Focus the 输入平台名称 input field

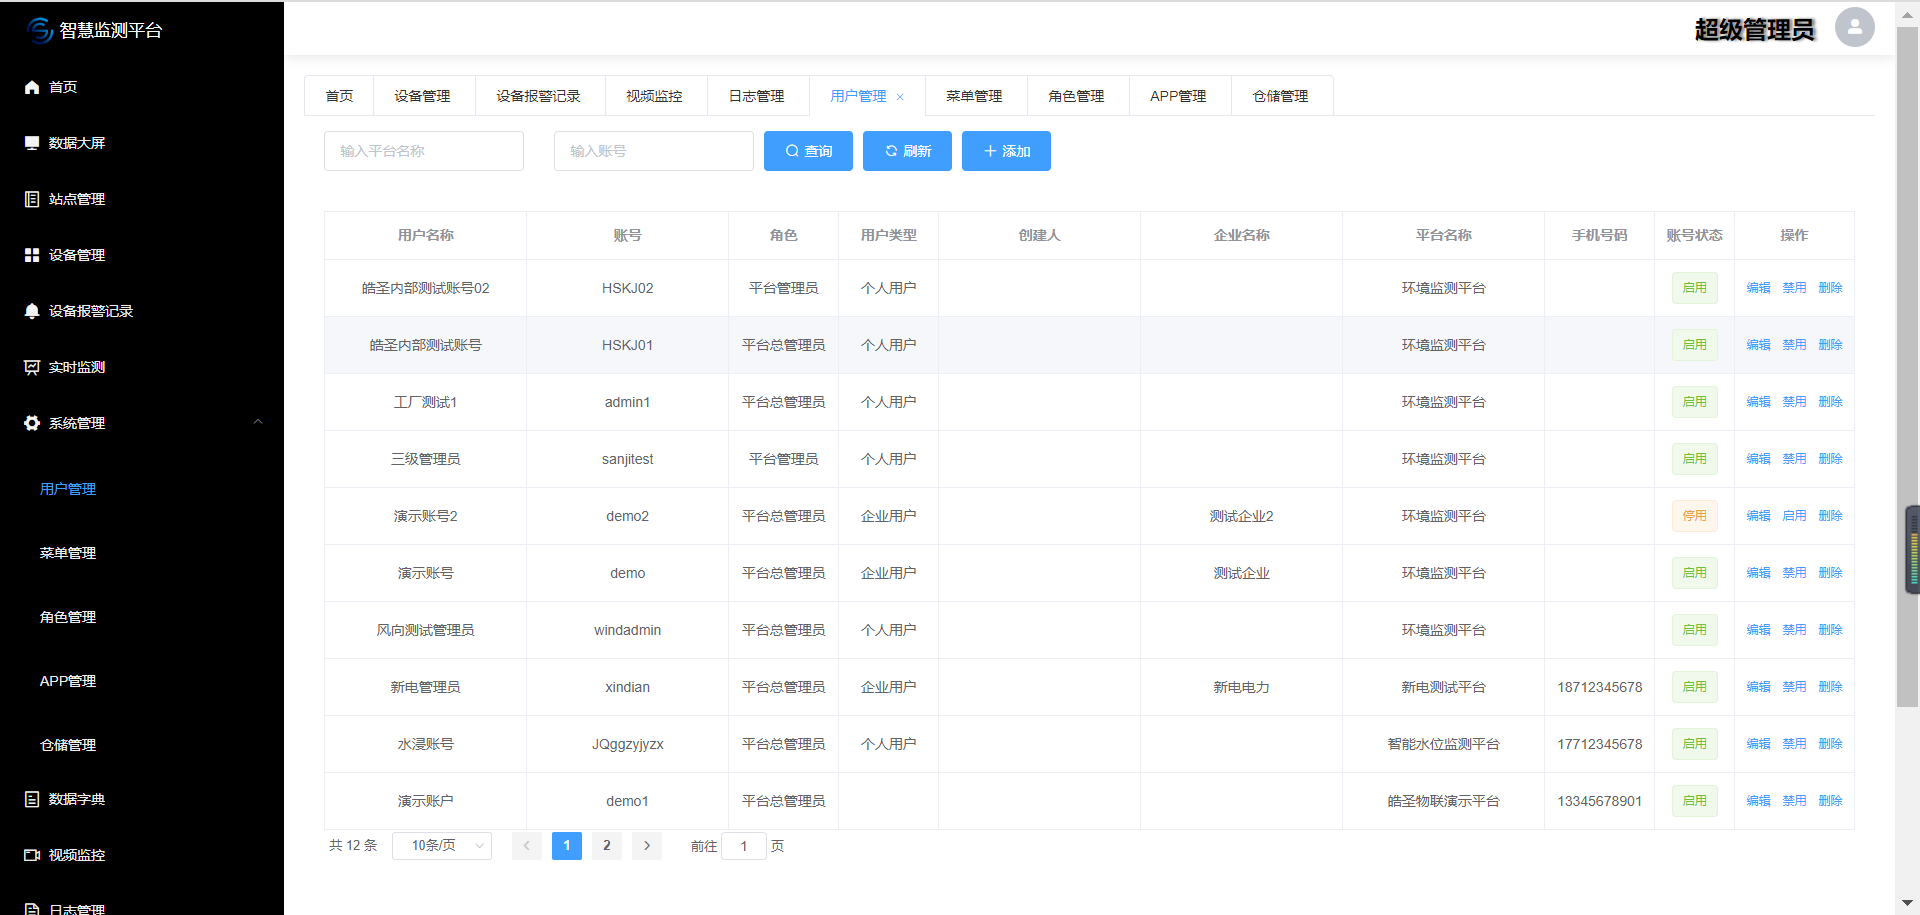tap(424, 151)
